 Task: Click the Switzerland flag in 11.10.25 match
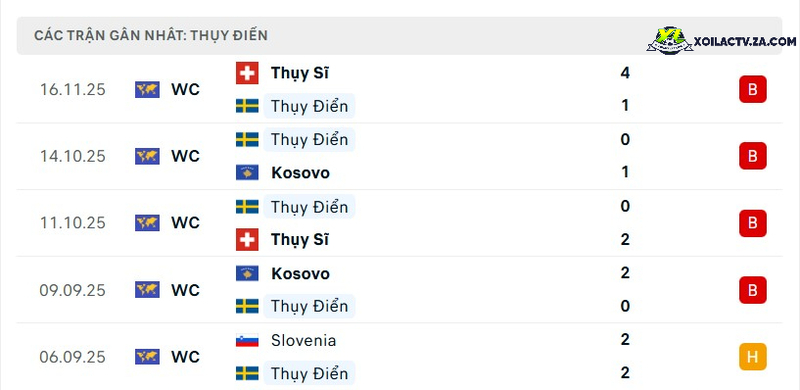pyautogui.click(x=247, y=239)
